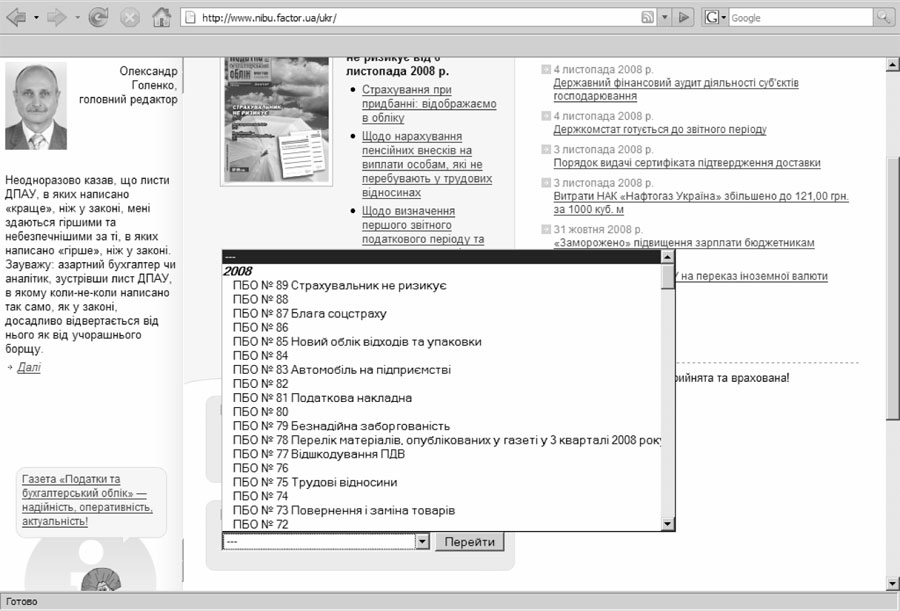Open "Держкомстат готується до звітного періоду" news link
Image resolution: width=900 pixels, height=611 pixels.
coord(659,130)
